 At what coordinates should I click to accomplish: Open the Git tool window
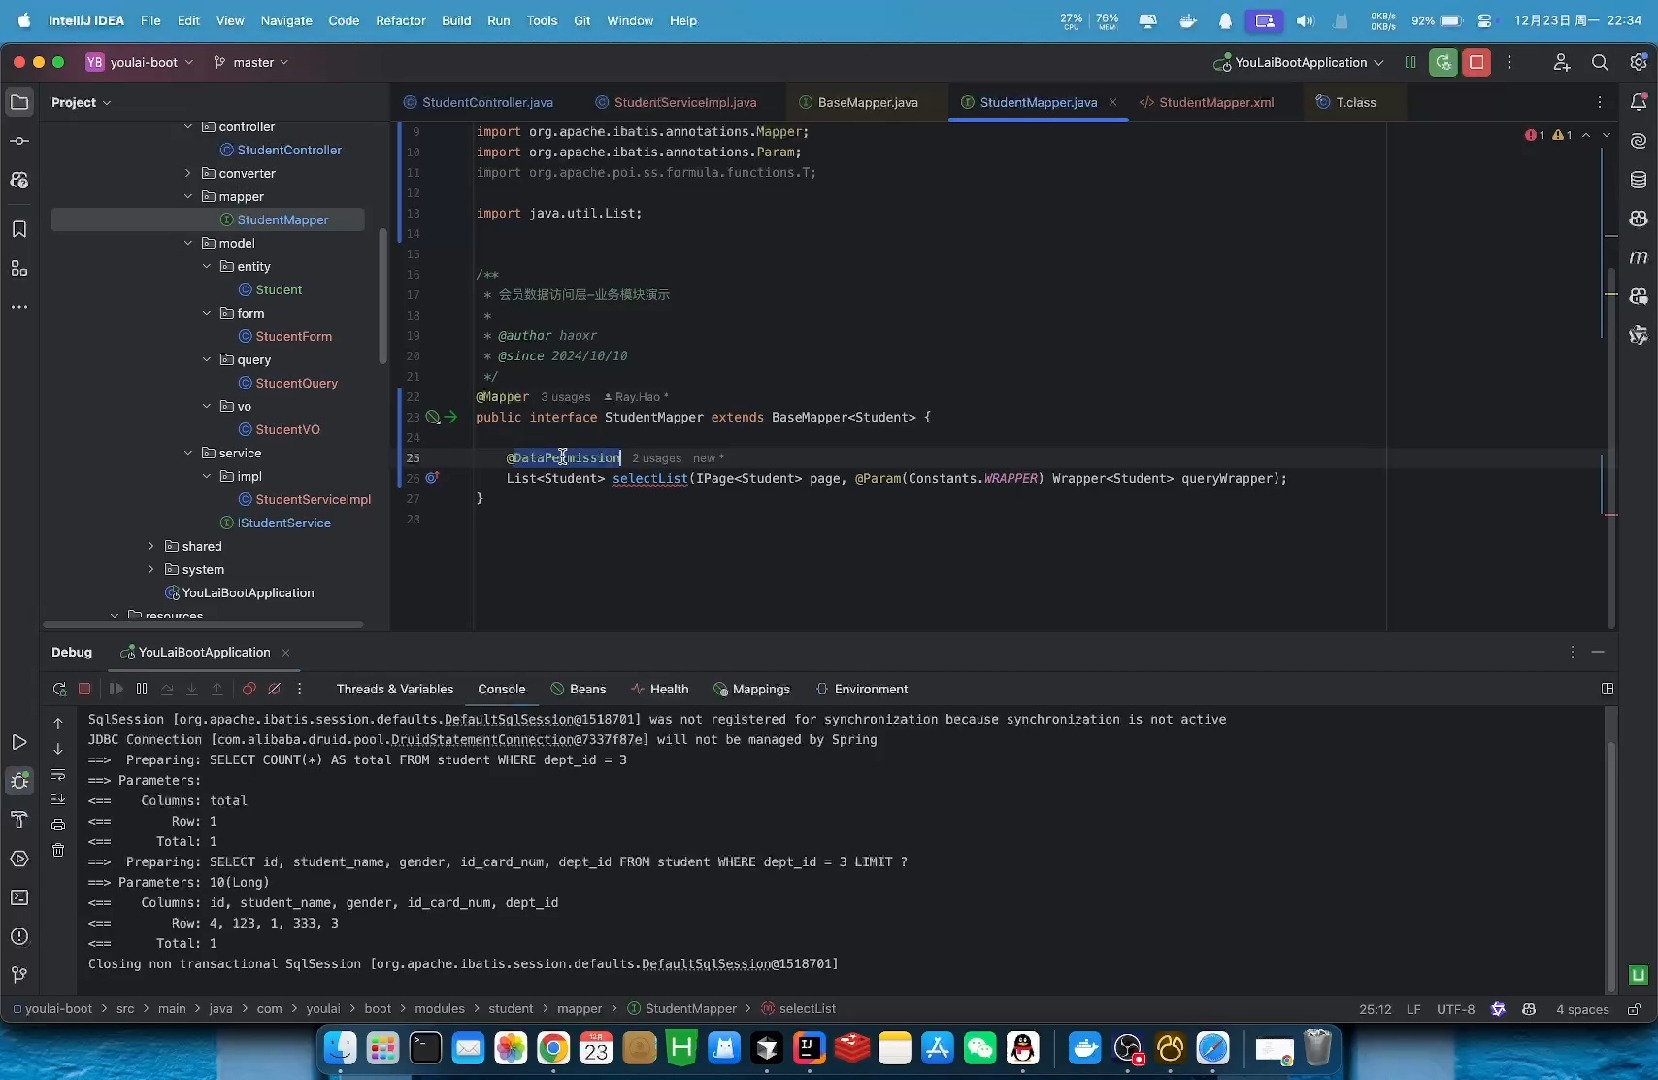tap(19, 975)
